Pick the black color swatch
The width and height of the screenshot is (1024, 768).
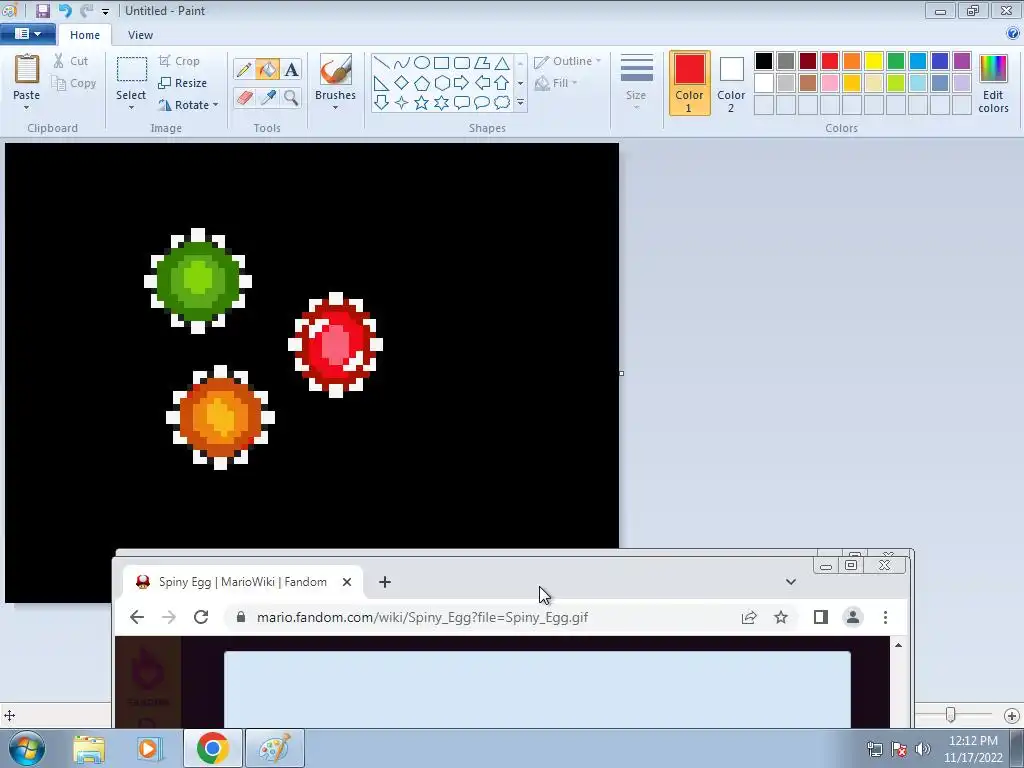tap(763, 61)
